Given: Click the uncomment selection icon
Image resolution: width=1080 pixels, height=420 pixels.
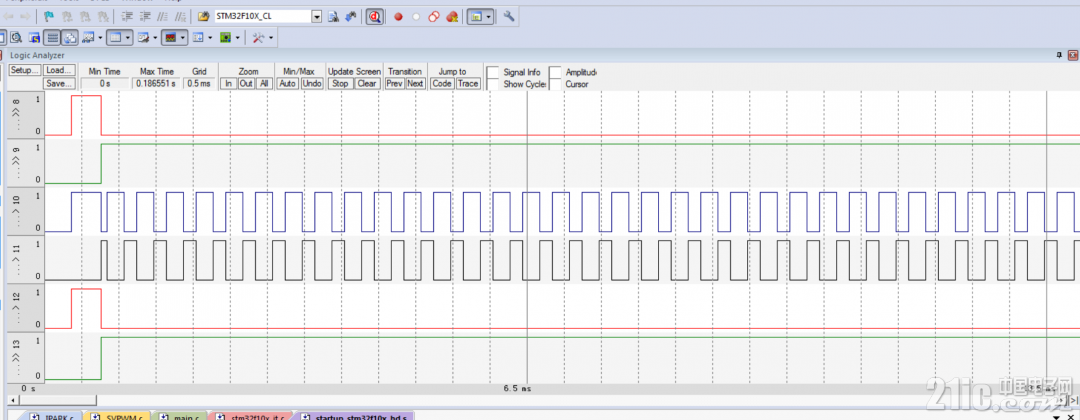Looking at the screenshot, I should [180, 17].
